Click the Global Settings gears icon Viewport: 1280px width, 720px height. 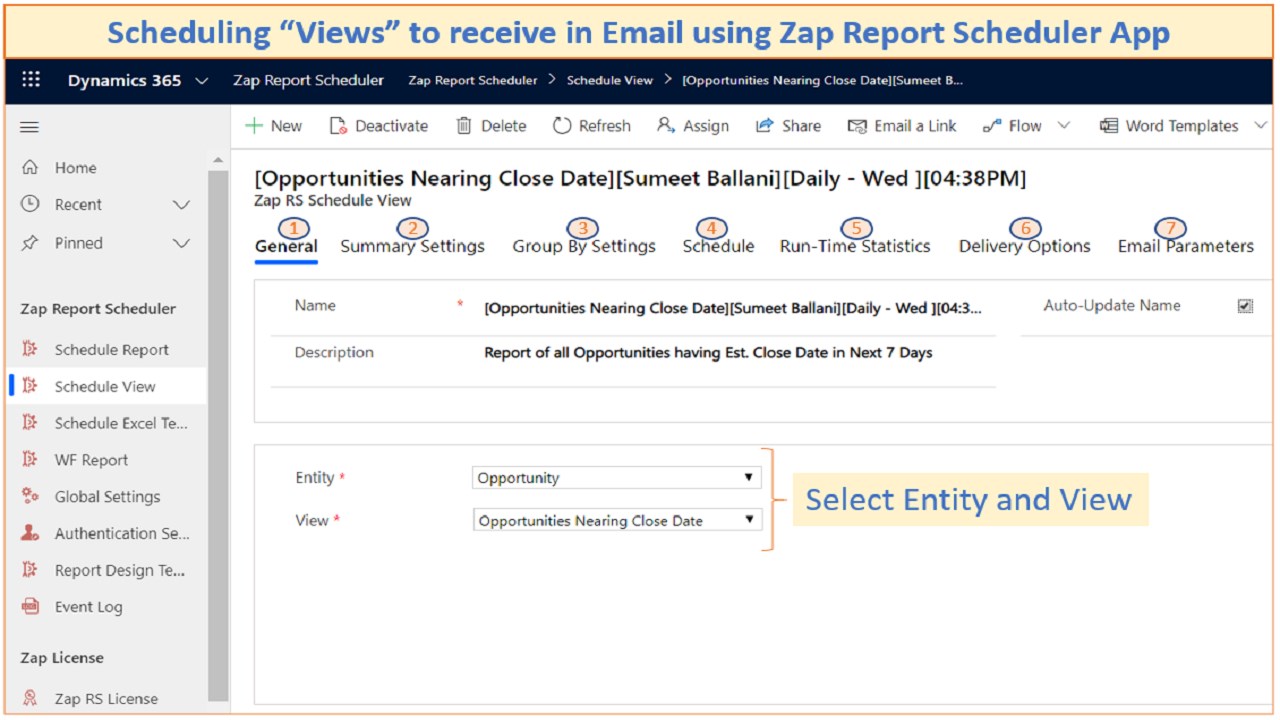[30, 496]
